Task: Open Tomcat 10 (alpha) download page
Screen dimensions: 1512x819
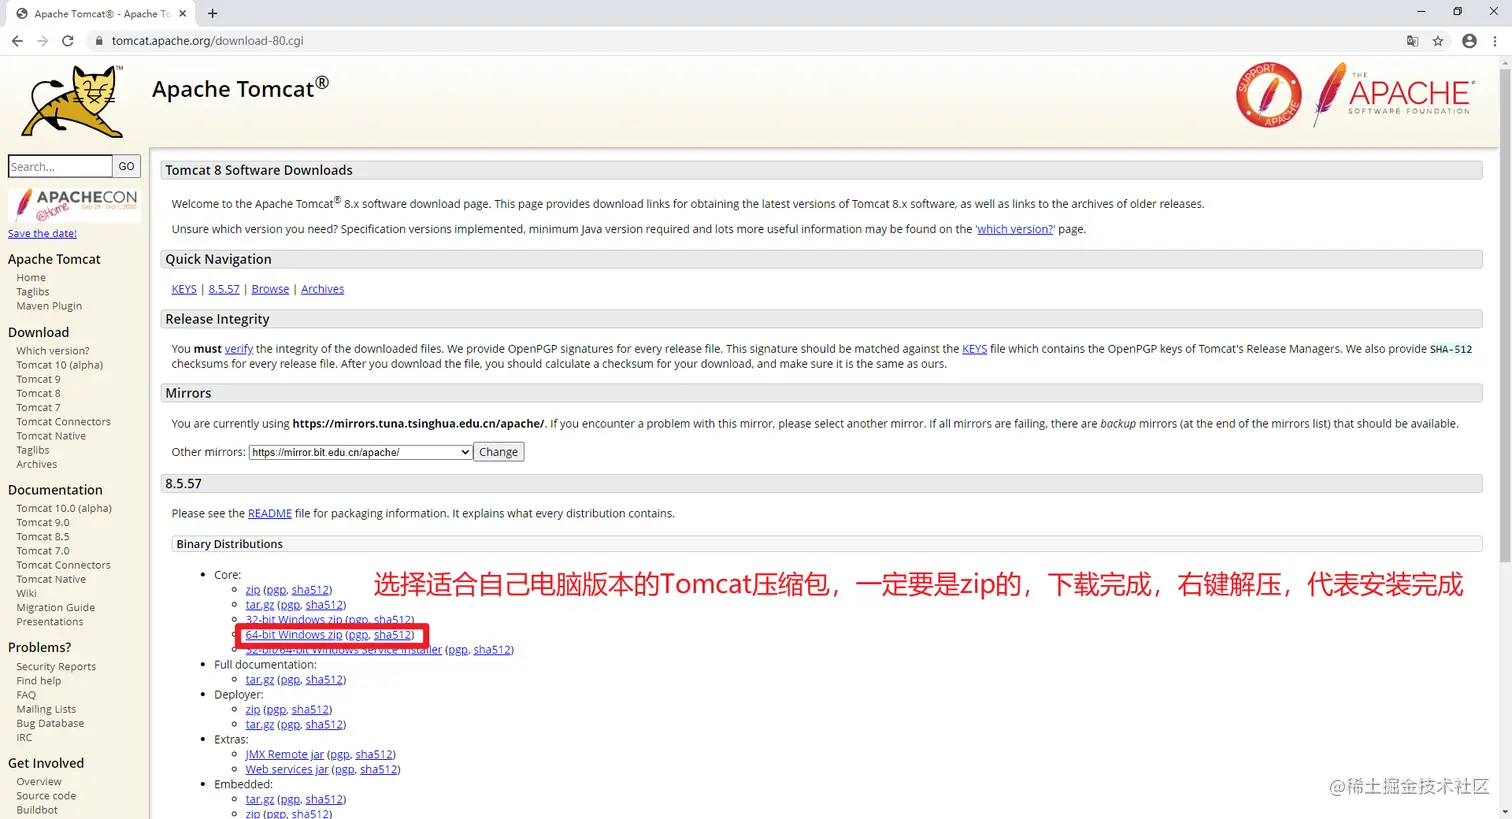Action: click(60, 365)
